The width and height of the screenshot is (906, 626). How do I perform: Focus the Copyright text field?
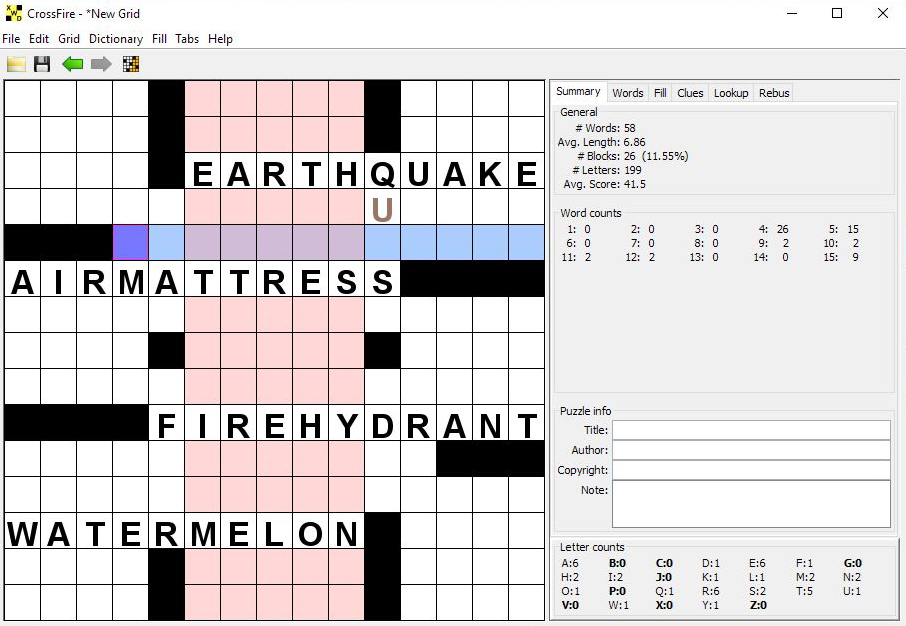click(750, 470)
